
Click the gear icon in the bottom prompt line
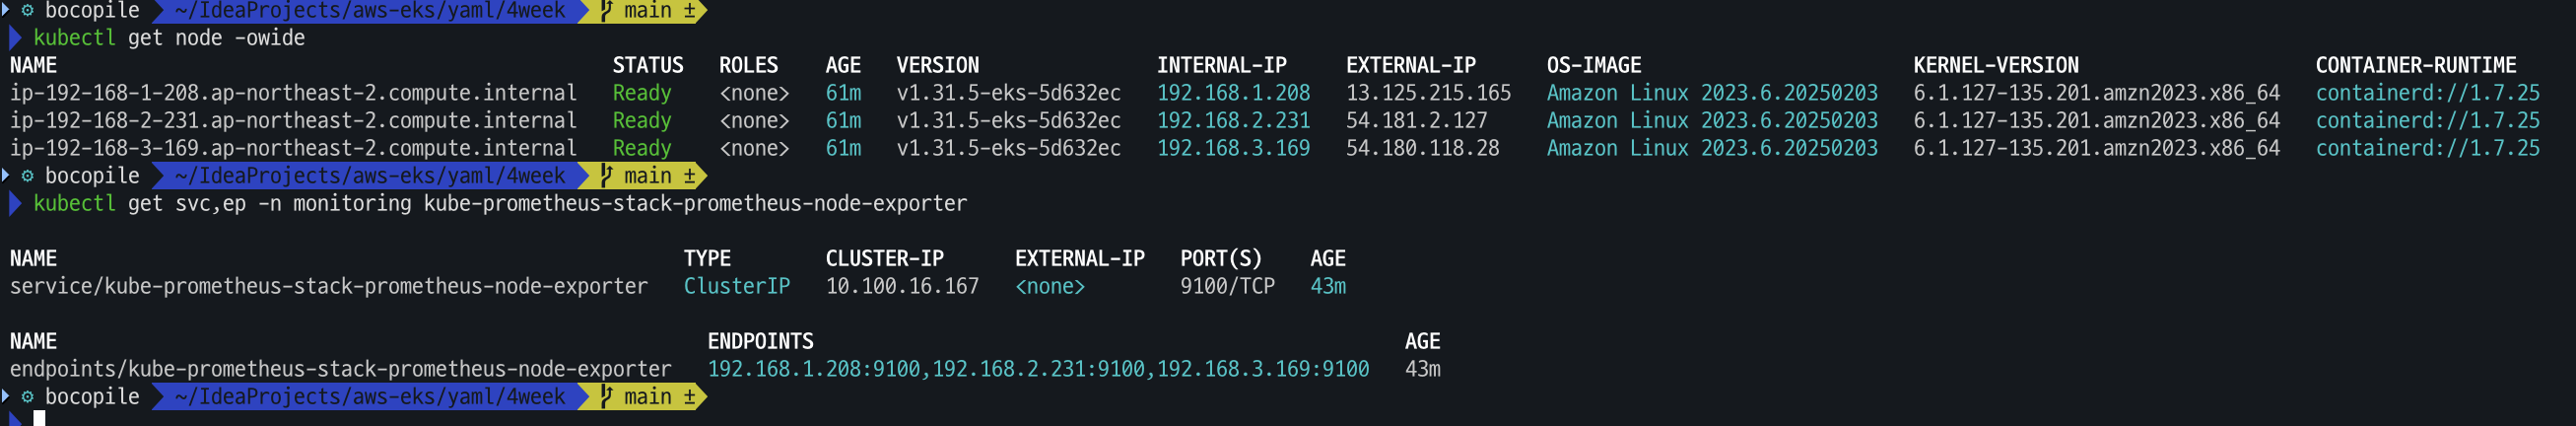point(28,397)
